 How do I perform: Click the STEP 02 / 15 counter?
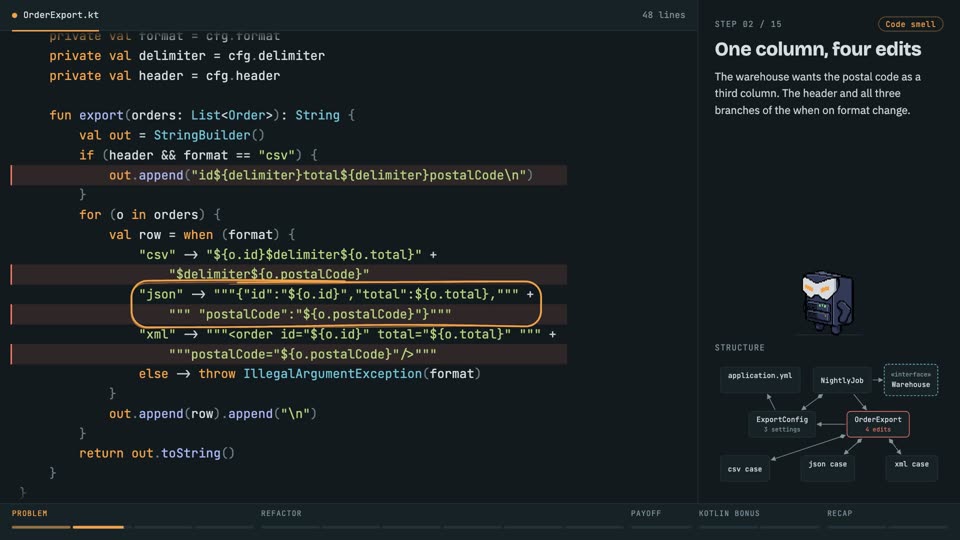[748, 24]
